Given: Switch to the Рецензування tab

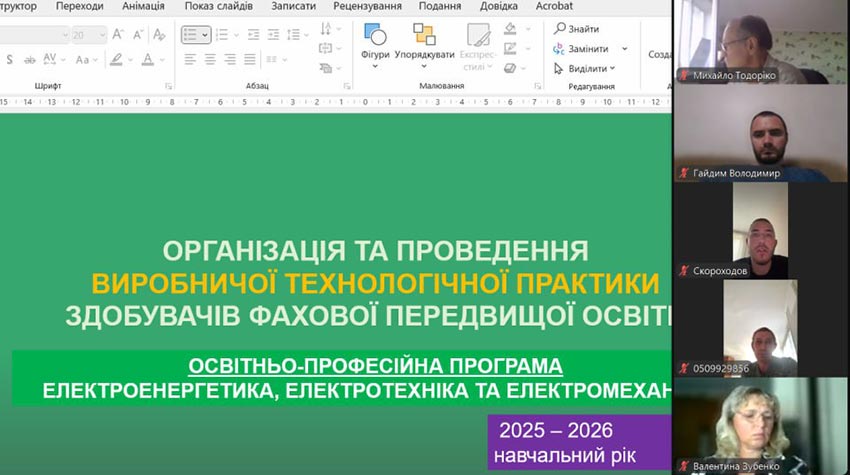Looking at the screenshot, I should point(368,6).
